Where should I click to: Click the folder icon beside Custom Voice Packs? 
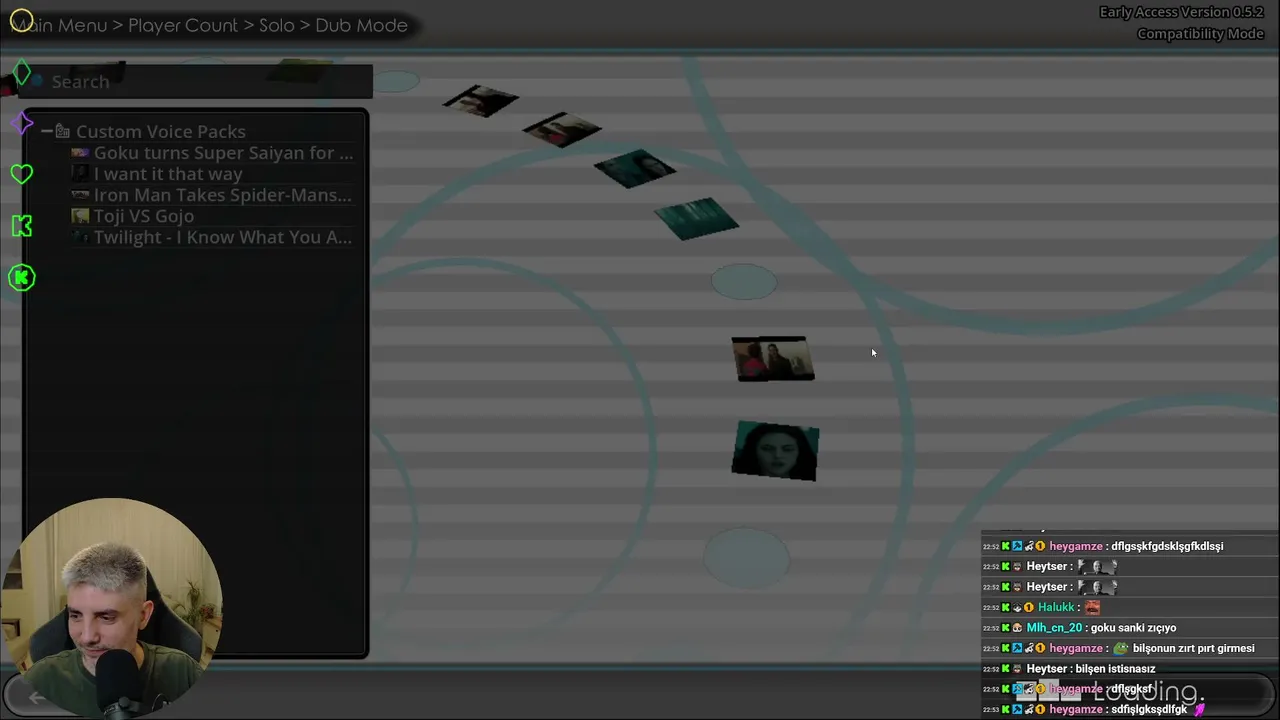coord(62,131)
